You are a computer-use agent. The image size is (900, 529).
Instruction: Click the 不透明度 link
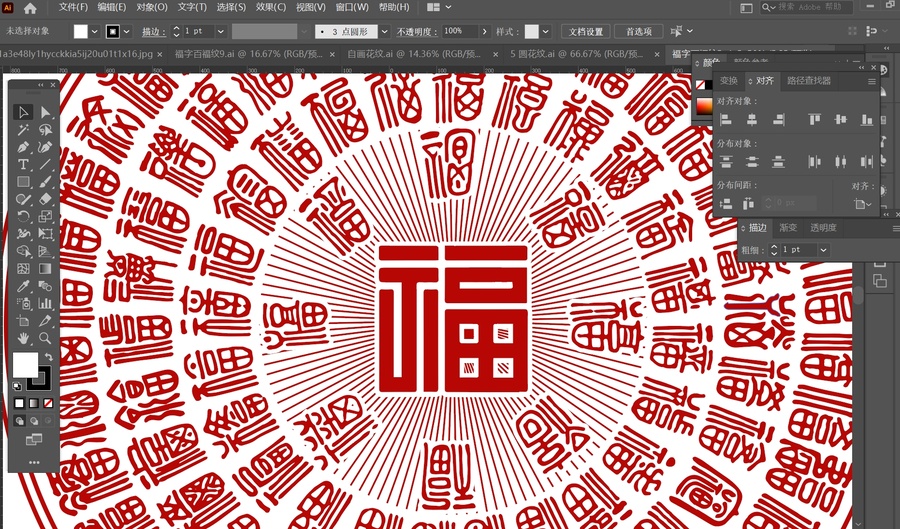(x=417, y=32)
